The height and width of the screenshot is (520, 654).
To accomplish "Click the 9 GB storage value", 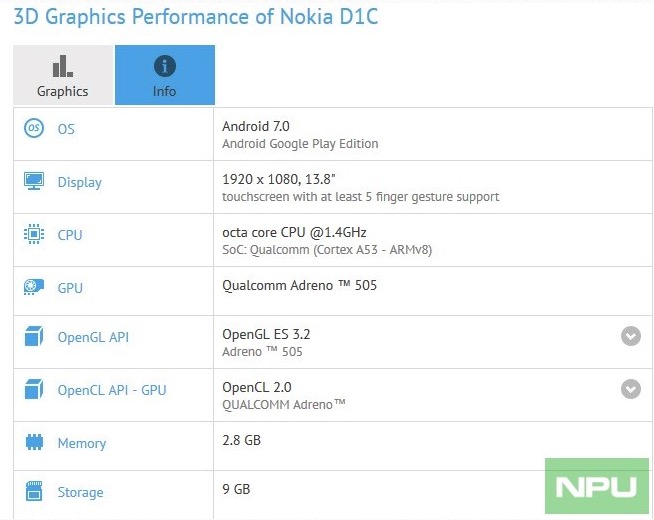I will [236, 489].
